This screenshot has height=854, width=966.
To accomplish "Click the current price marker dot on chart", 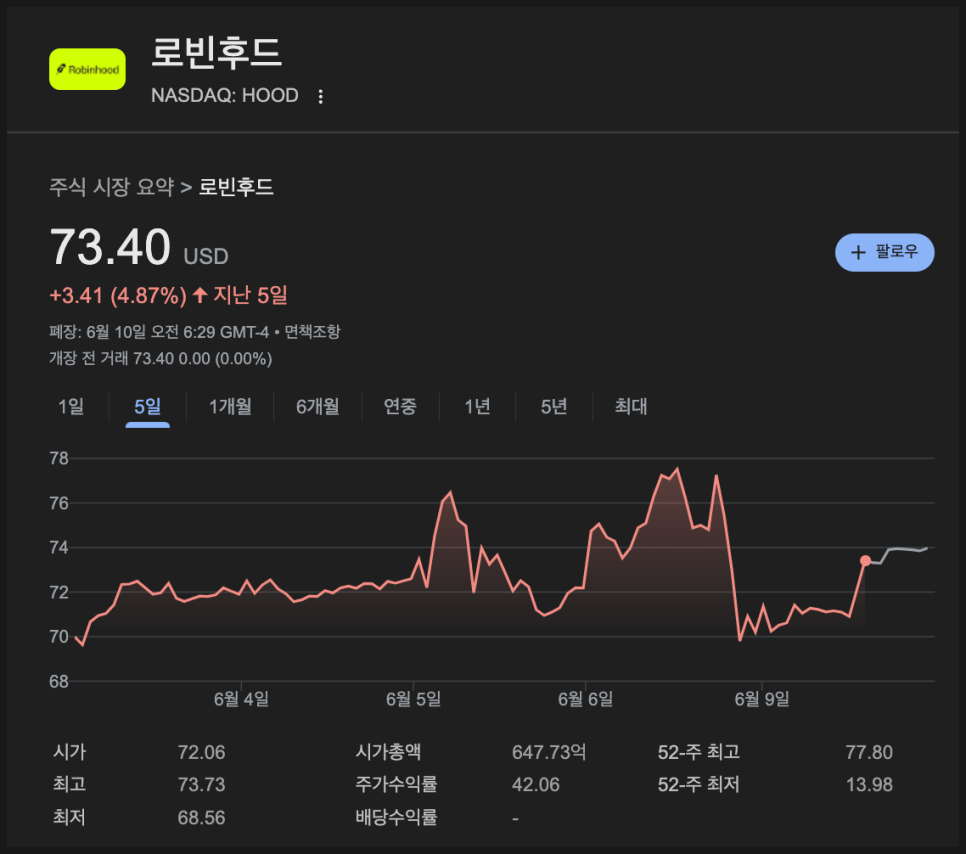I will (x=865, y=561).
